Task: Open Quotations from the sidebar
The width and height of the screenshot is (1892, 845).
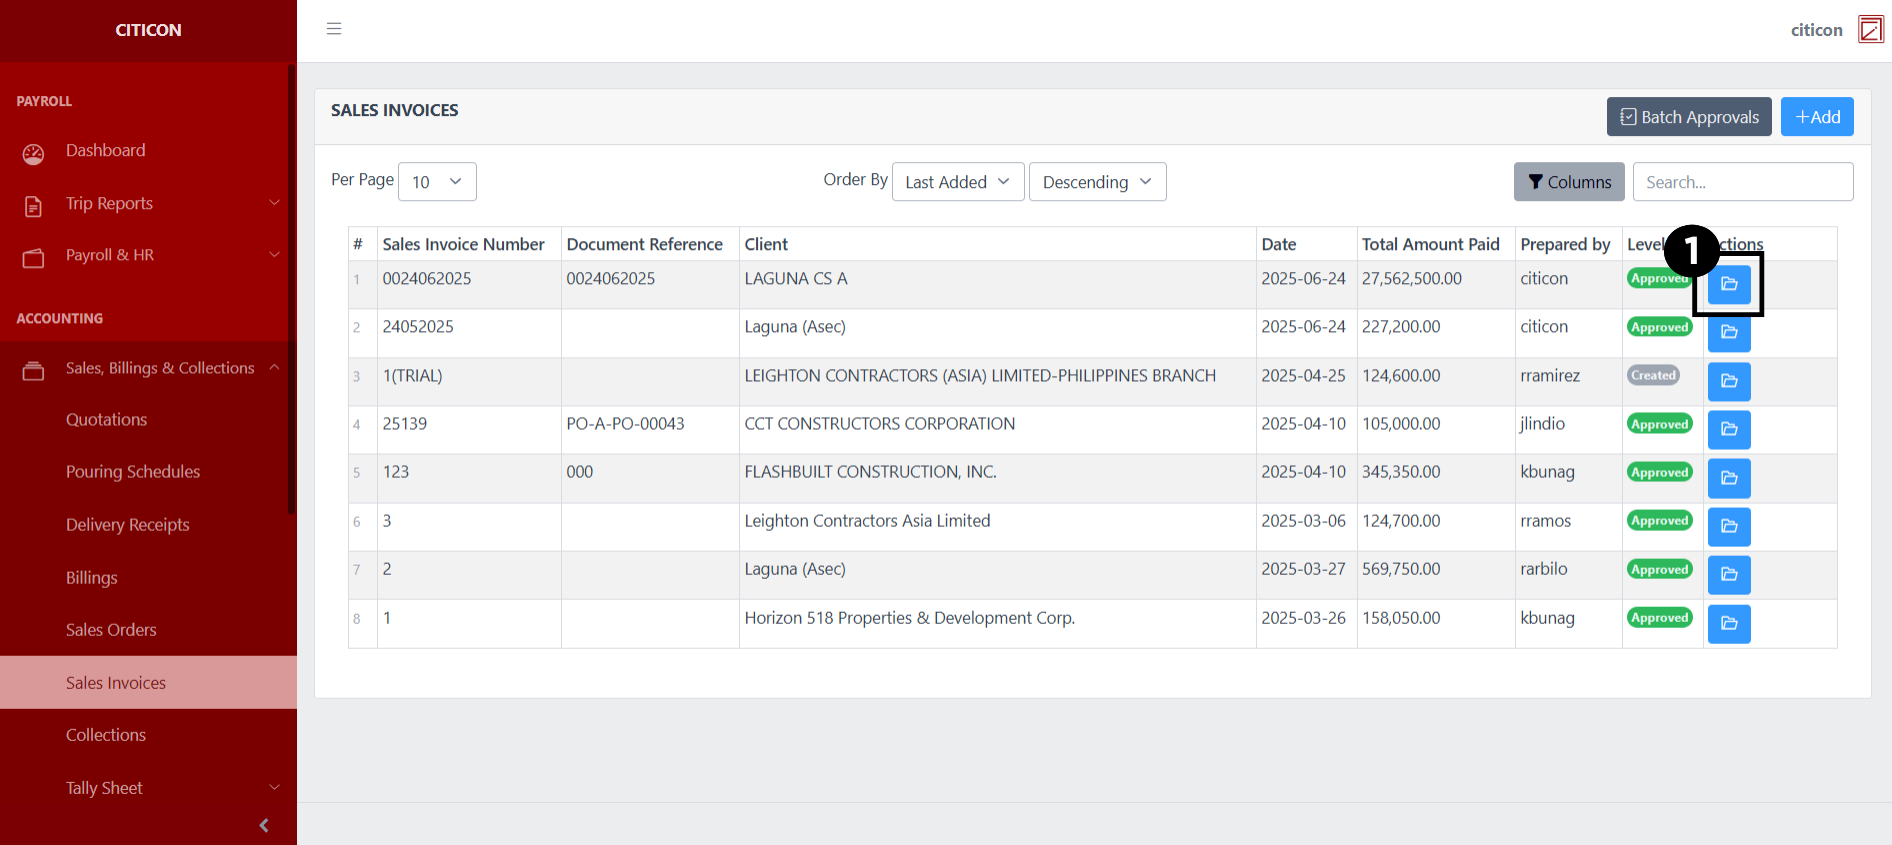Action: (x=106, y=420)
